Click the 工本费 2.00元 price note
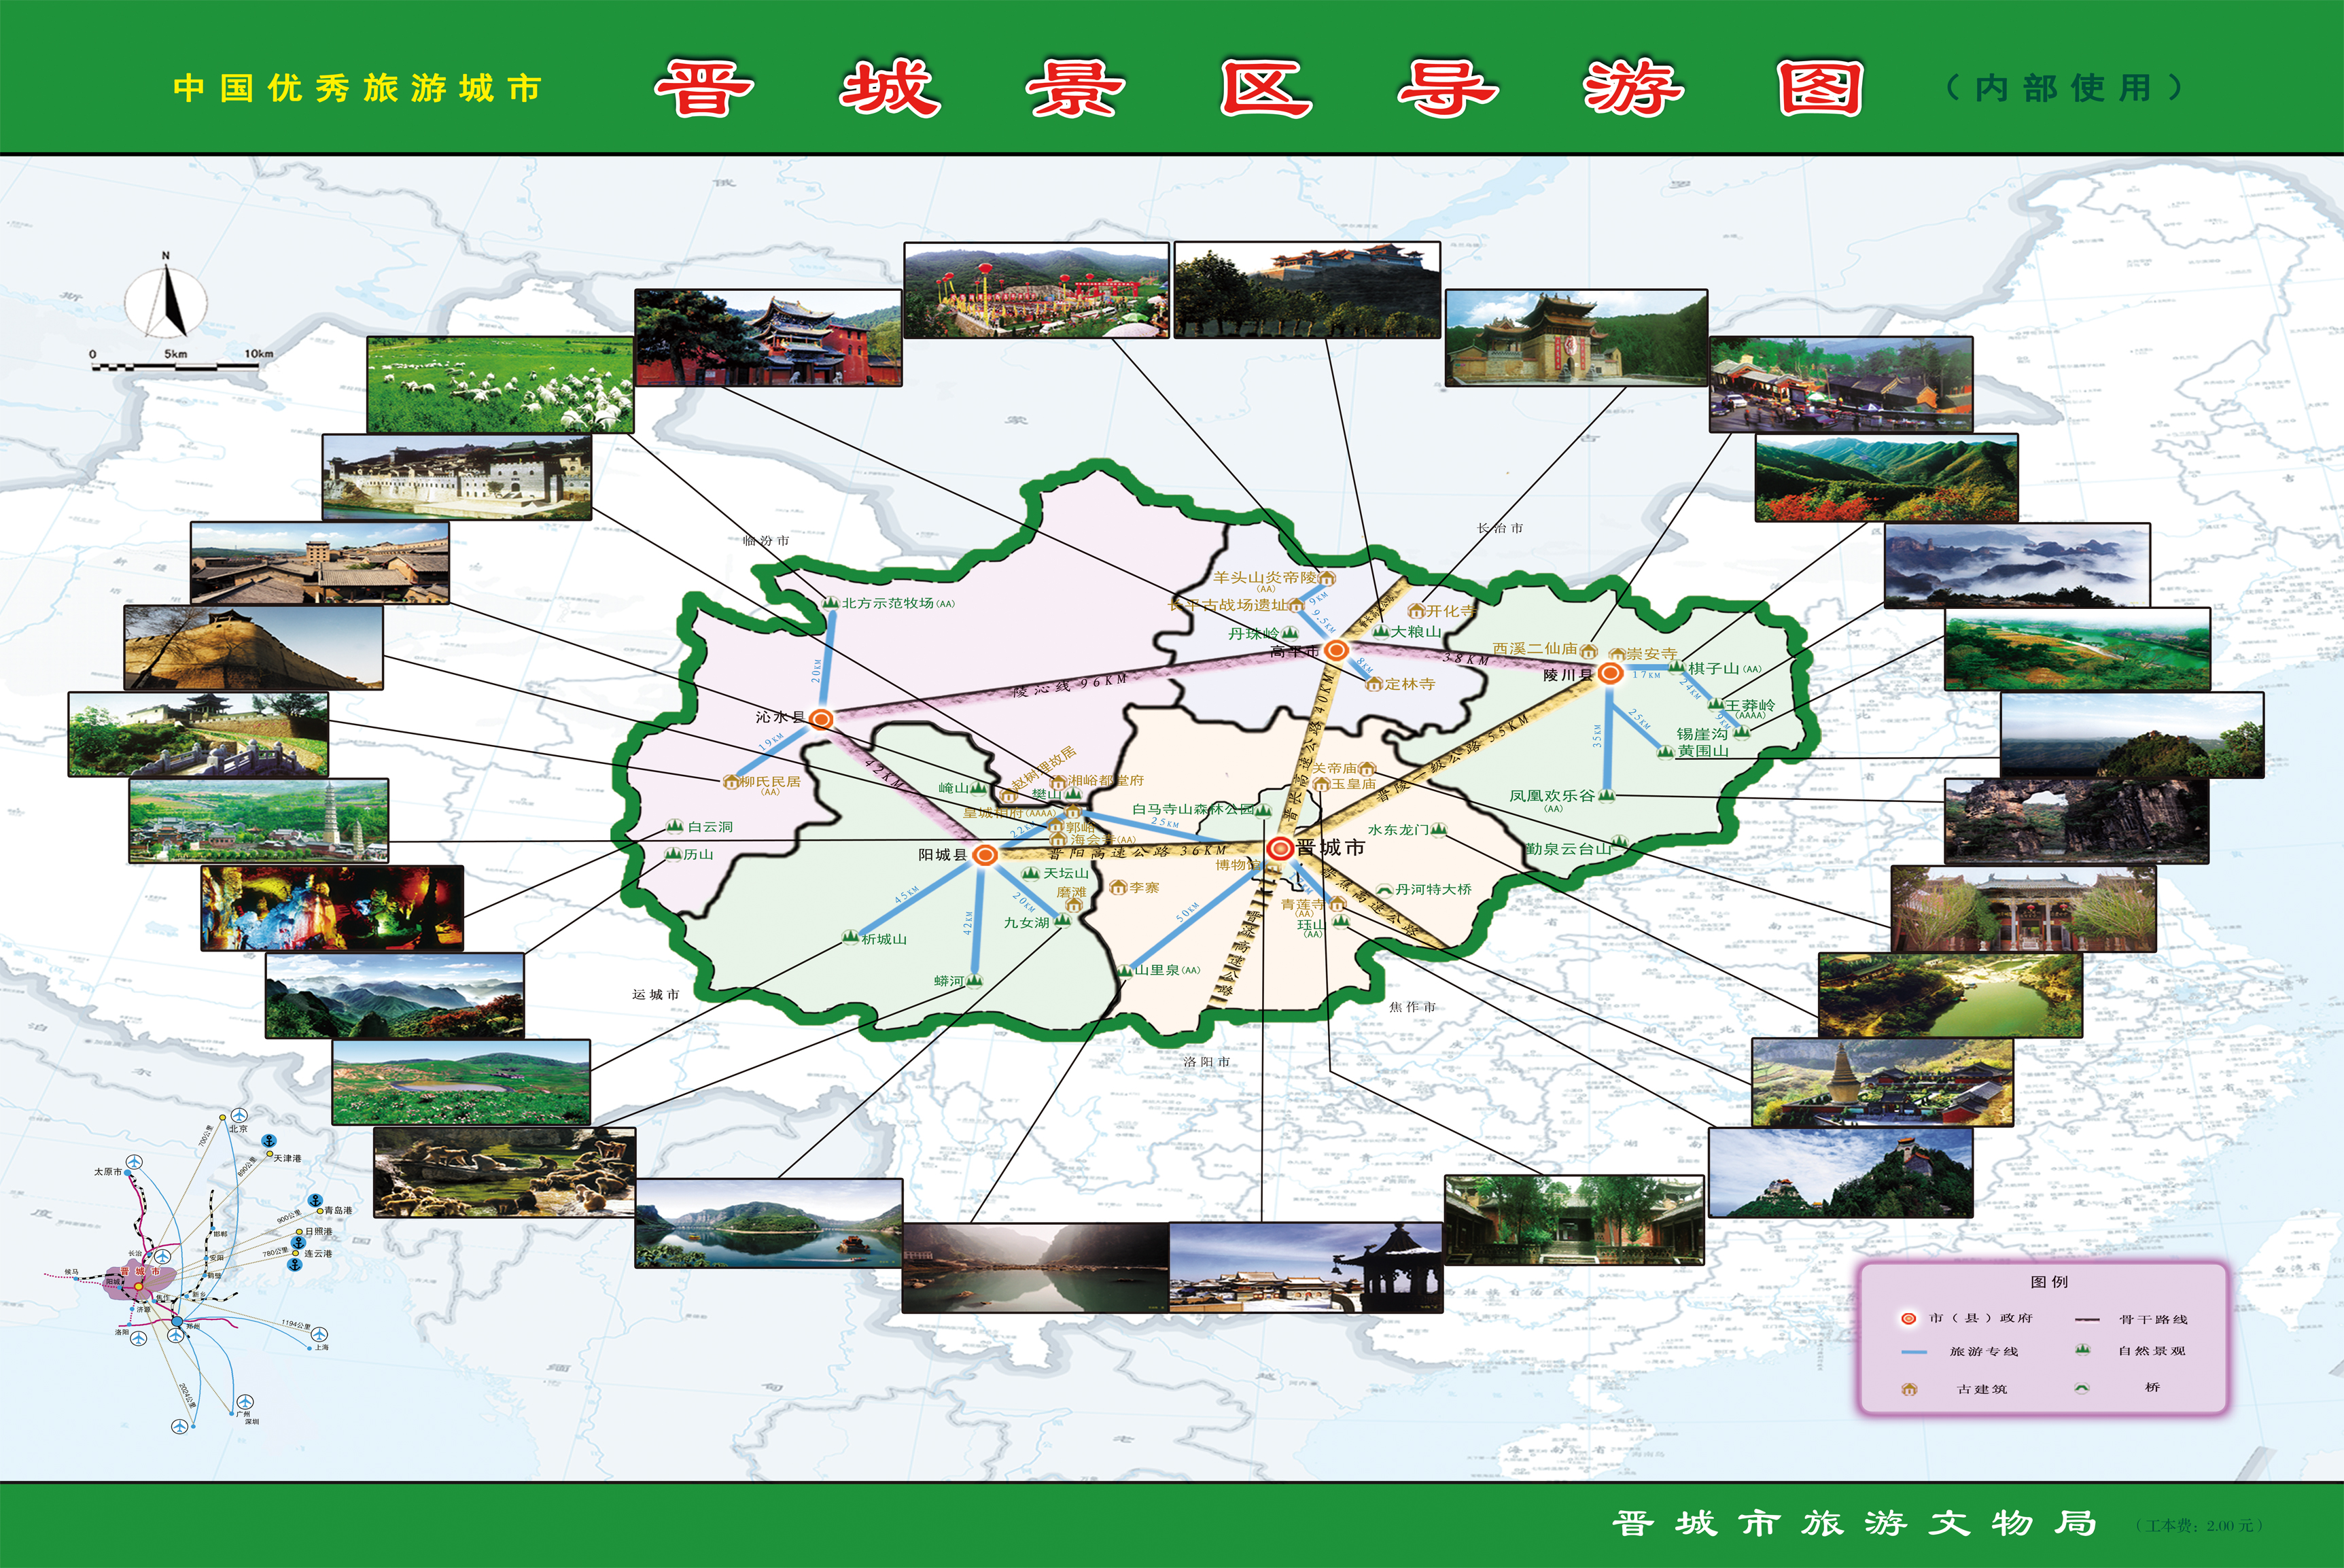This screenshot has height=1568, width=2344. click(x=2199, y=1526)
